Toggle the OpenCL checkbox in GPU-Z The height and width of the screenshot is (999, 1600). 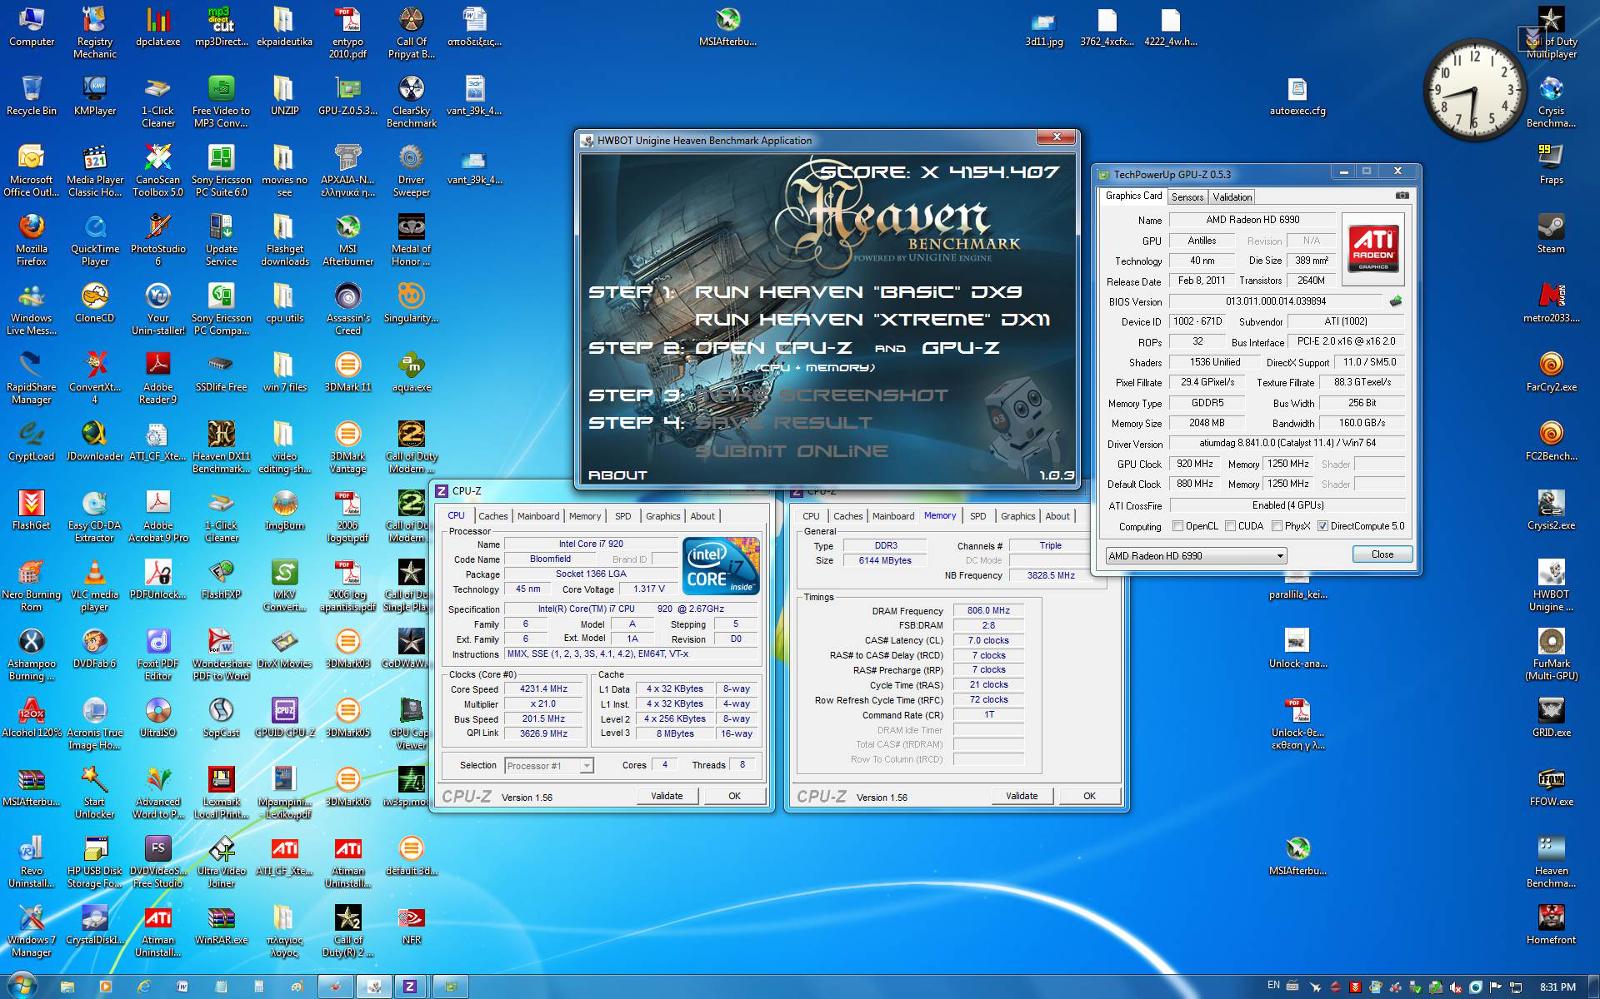(x=1178, y=526)
